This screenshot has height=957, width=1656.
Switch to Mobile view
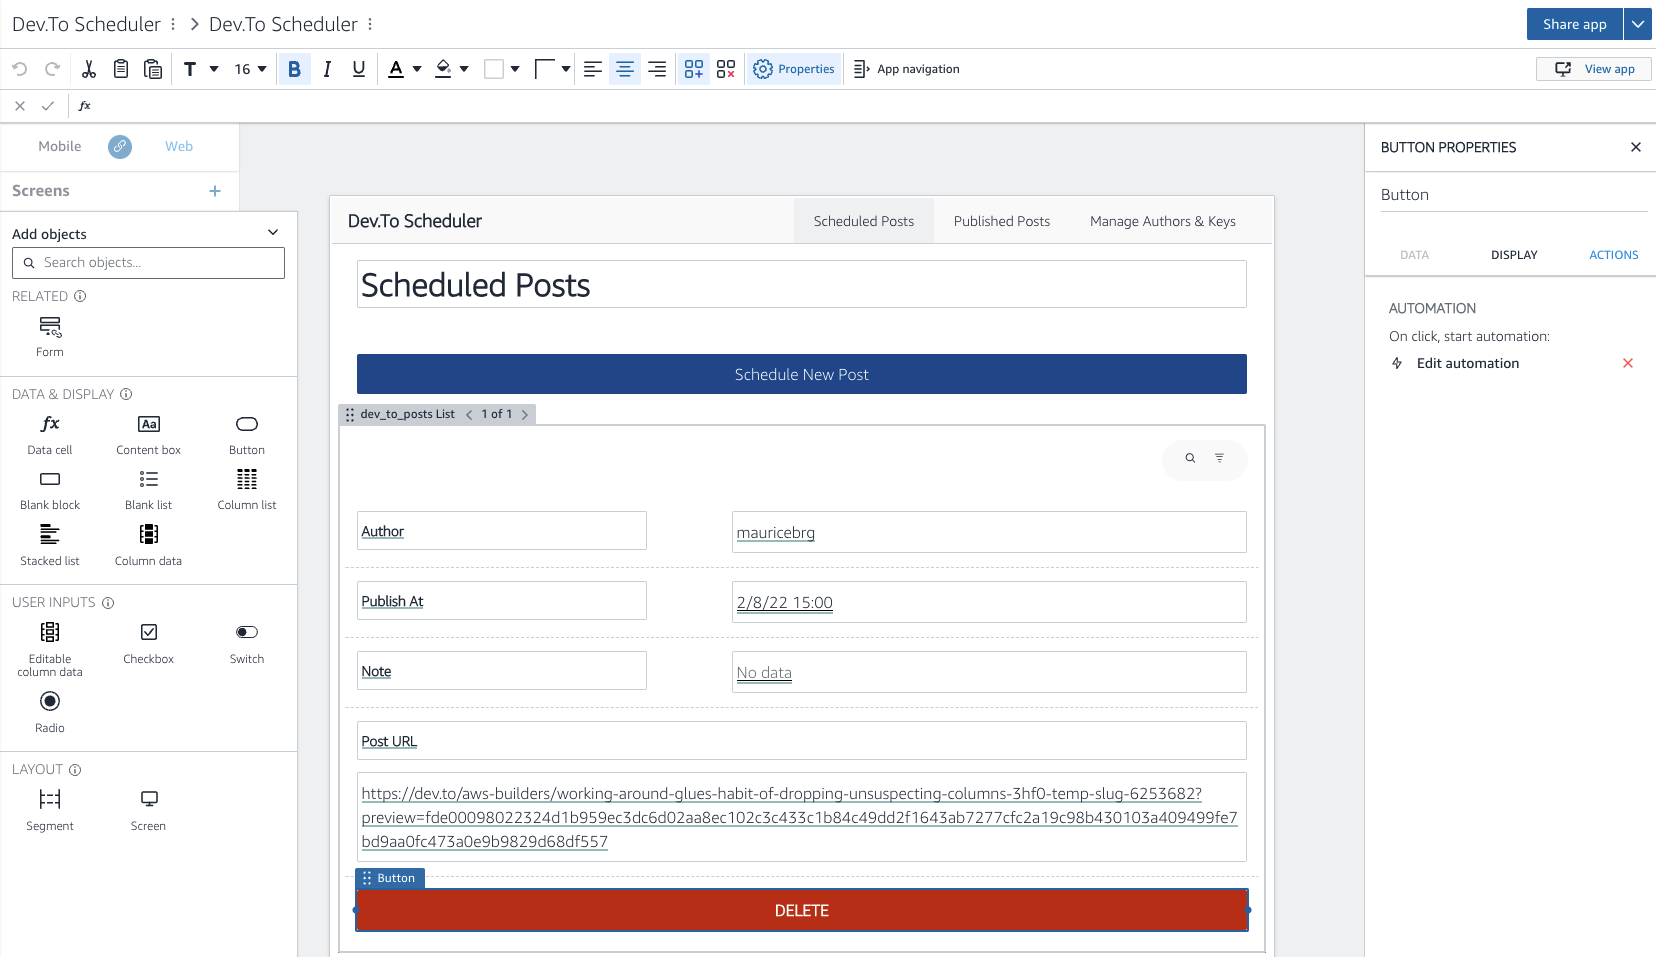click(x=60, y=146)
